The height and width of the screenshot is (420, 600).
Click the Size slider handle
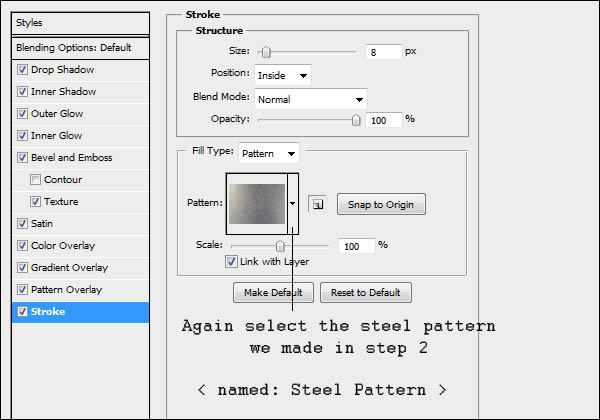(x=266, y=52)
